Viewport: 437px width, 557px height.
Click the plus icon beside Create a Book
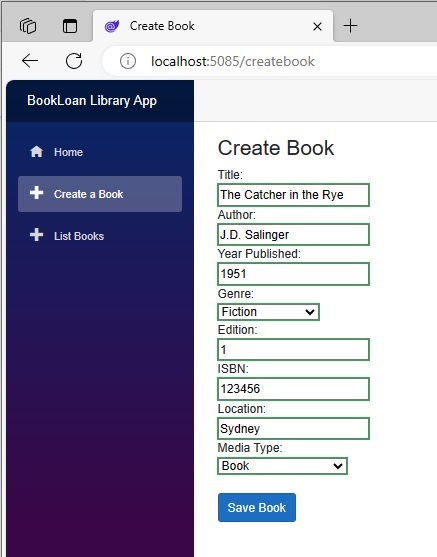tap(36, 193)
